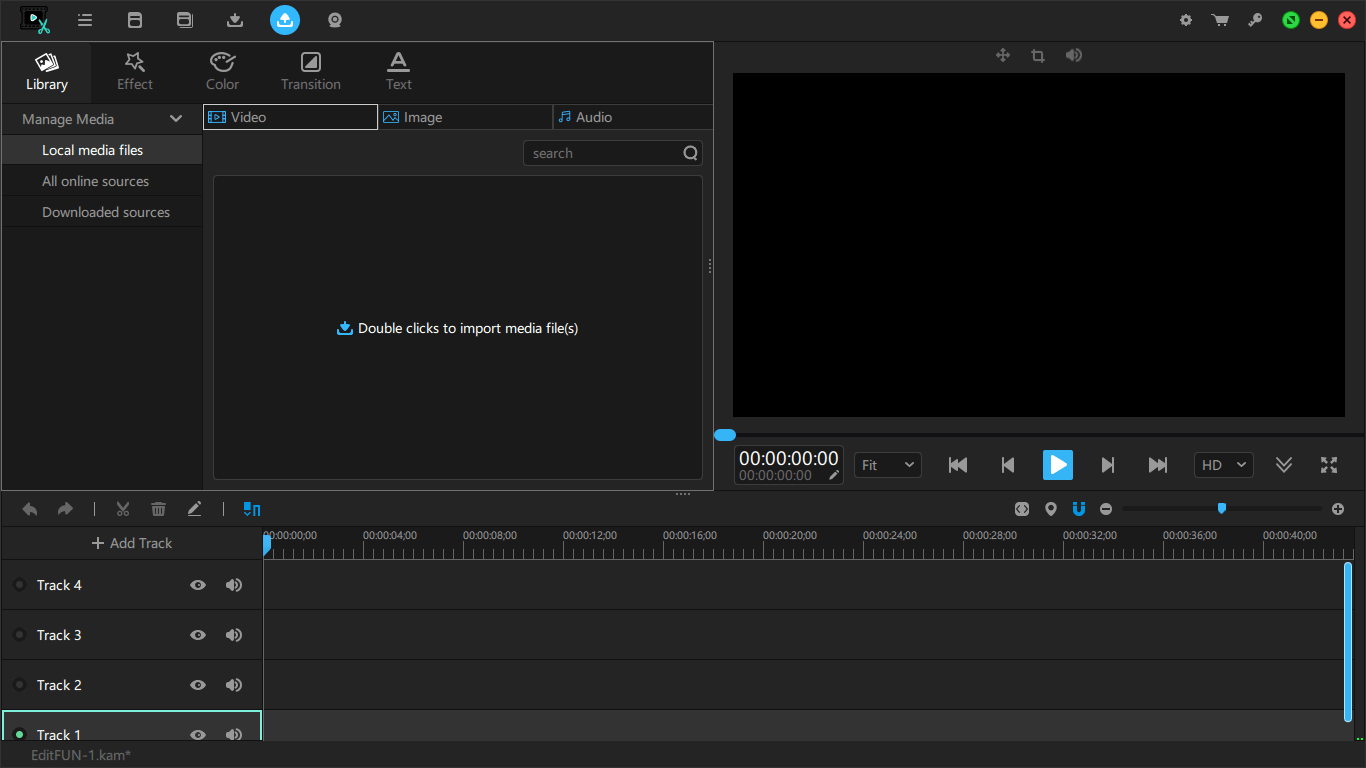This screenshot has width=1366, height=768.
Task: Mute Track 3 with its speaker icon
Action: tap(234, 635)
